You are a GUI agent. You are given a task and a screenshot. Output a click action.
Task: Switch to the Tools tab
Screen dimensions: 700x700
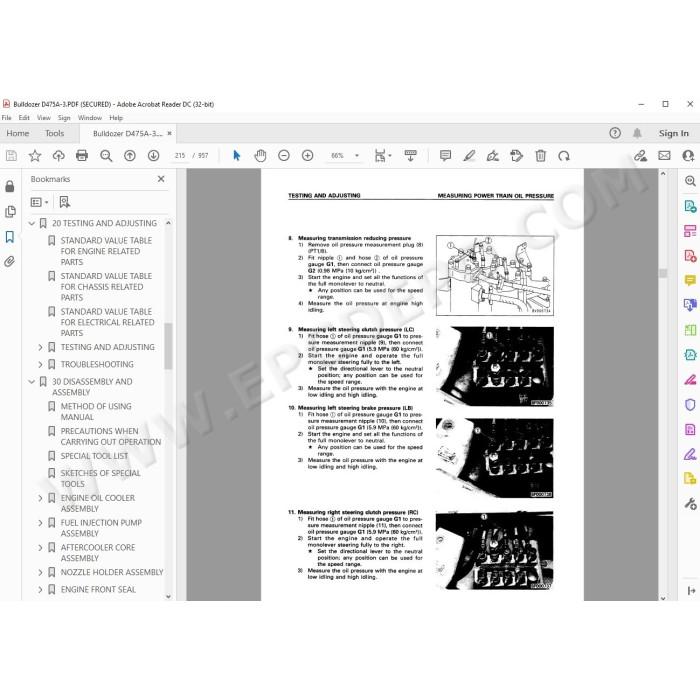pyautogui.click(x=54, y=133)
